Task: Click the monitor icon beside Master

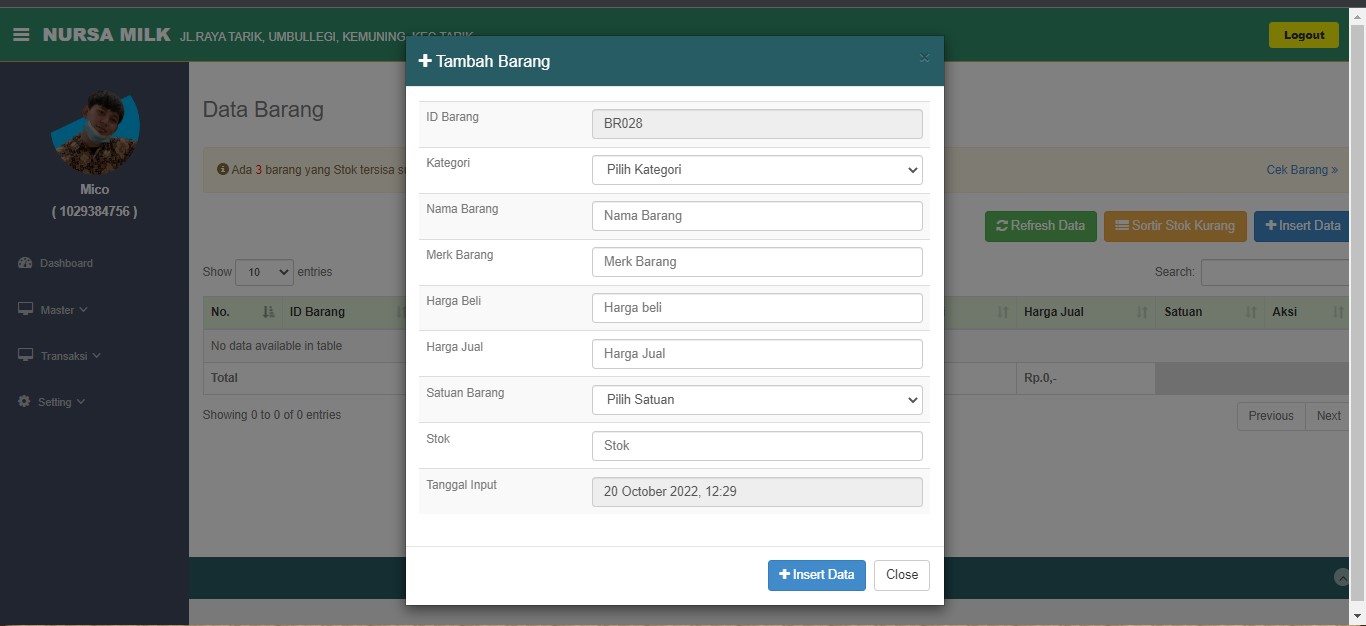Action: tap(26, 309)
